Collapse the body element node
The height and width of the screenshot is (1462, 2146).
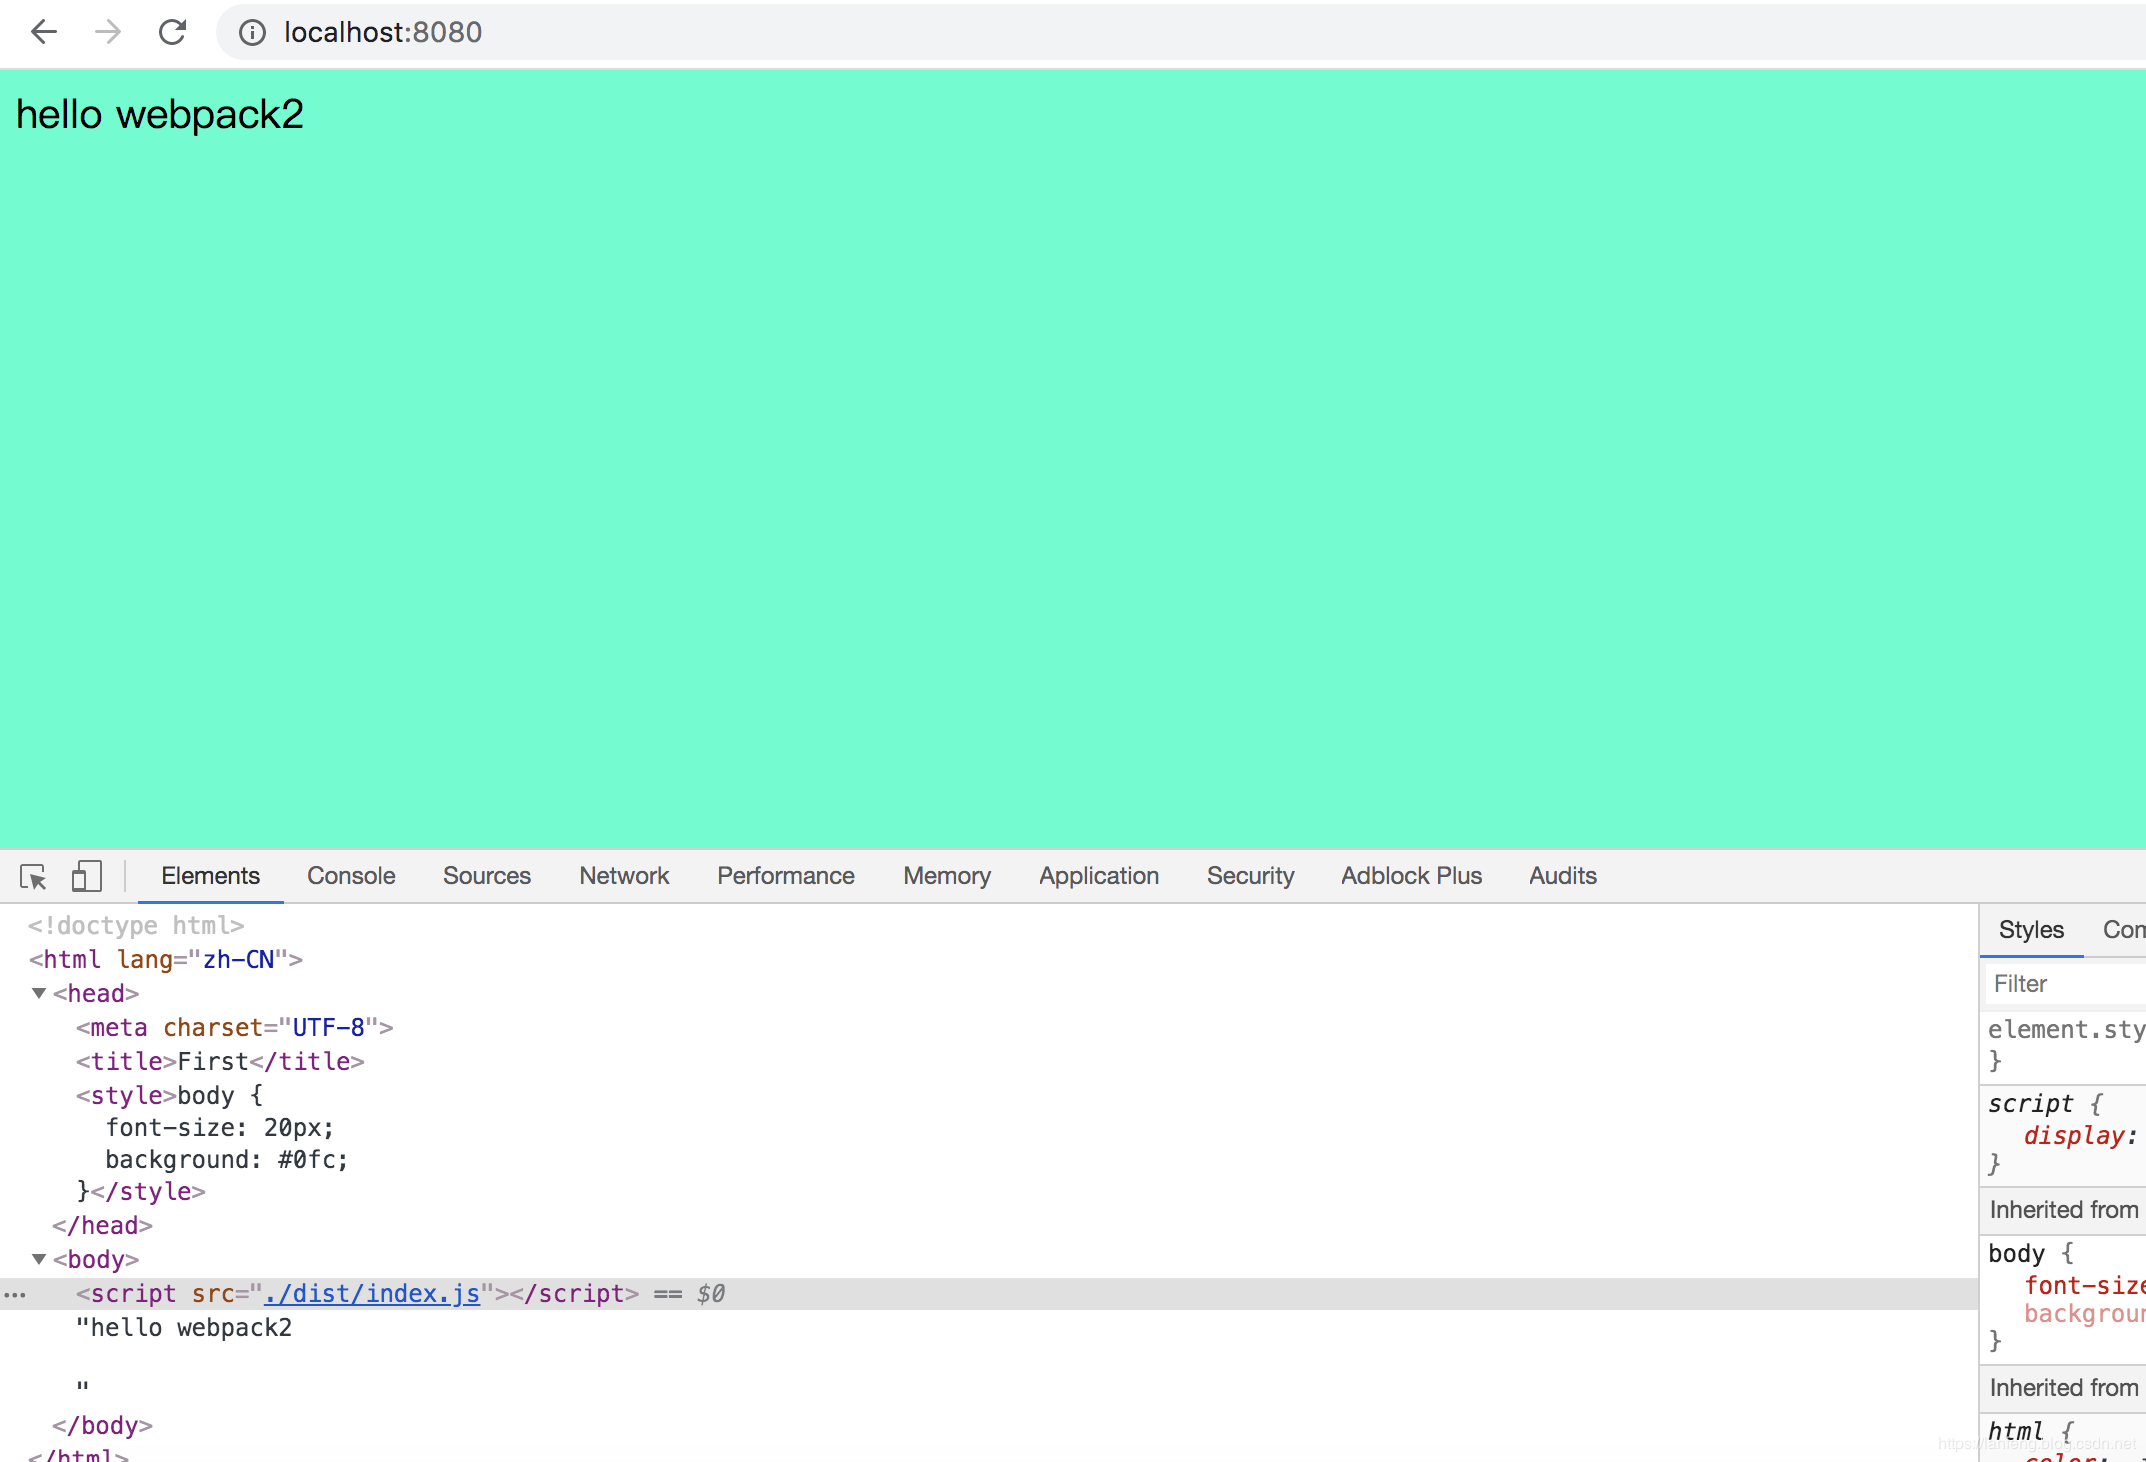(39, 1259)
